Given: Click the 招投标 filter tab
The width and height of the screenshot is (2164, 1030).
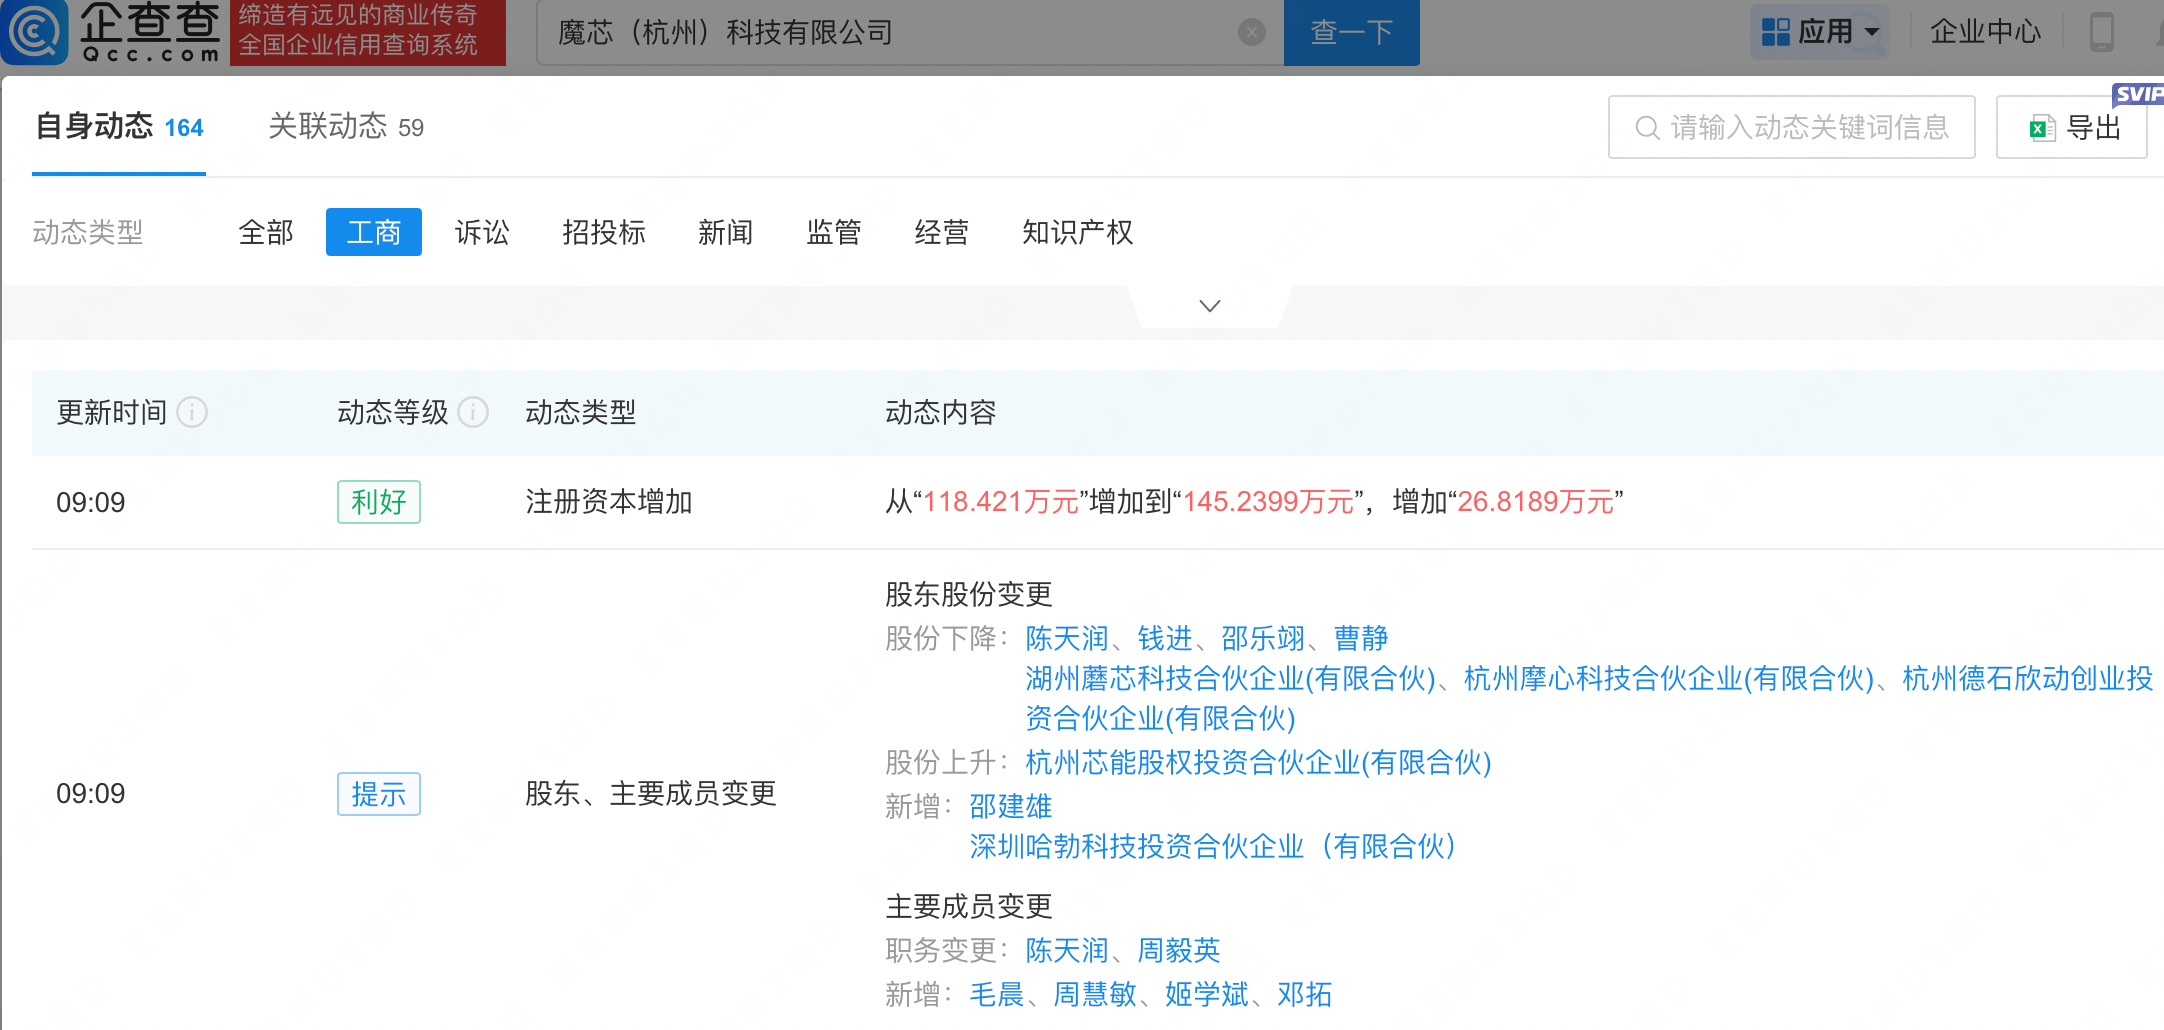Looking at the screenshot, I should pyautogui.click(x=603, y=232).
